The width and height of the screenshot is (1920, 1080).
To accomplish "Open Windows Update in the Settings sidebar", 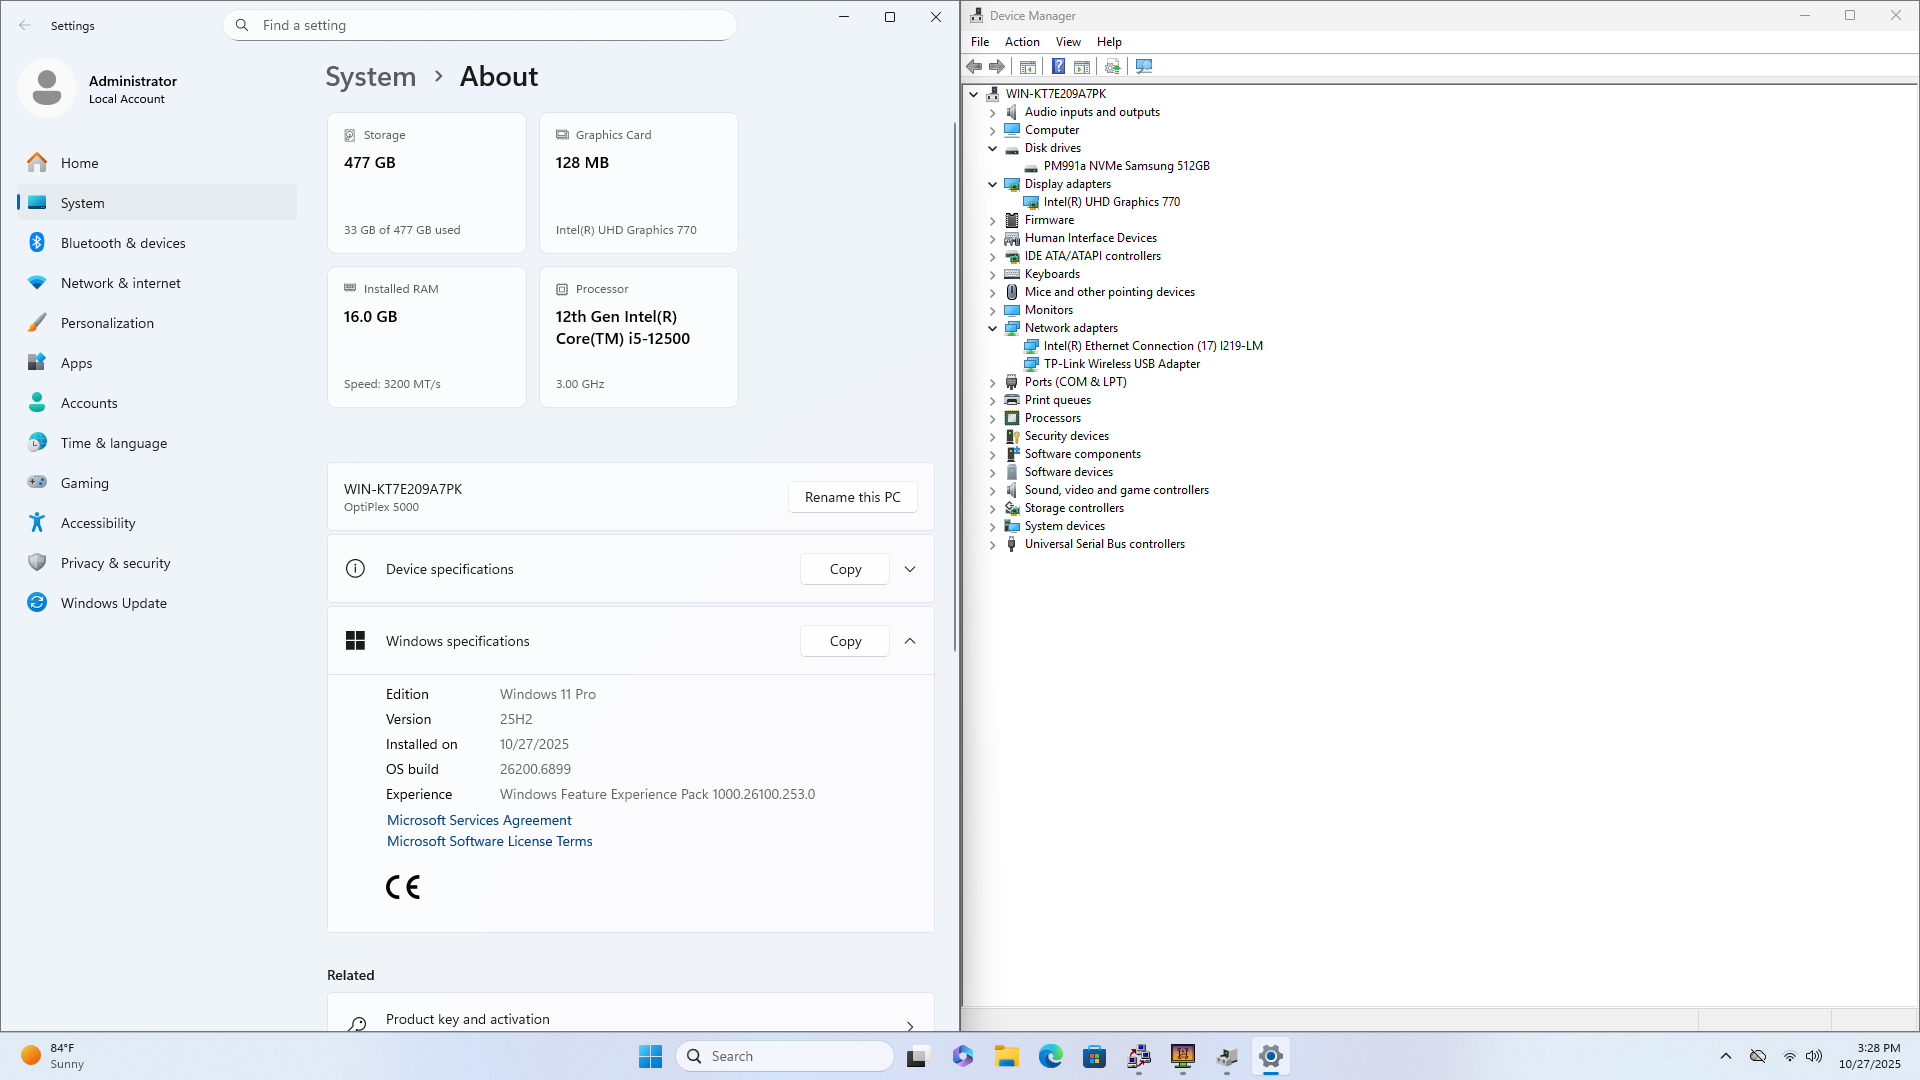I will tap(113, 603).
